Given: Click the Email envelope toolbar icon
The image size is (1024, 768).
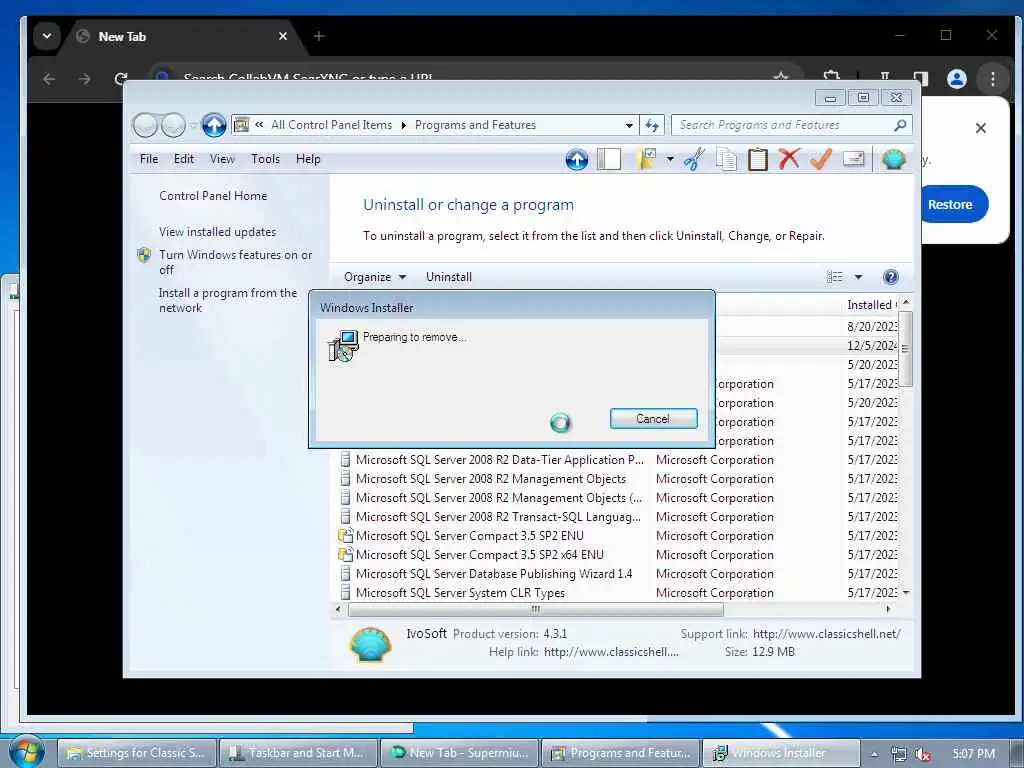Looking at the screenshot, I should click(x=853, y=159).
